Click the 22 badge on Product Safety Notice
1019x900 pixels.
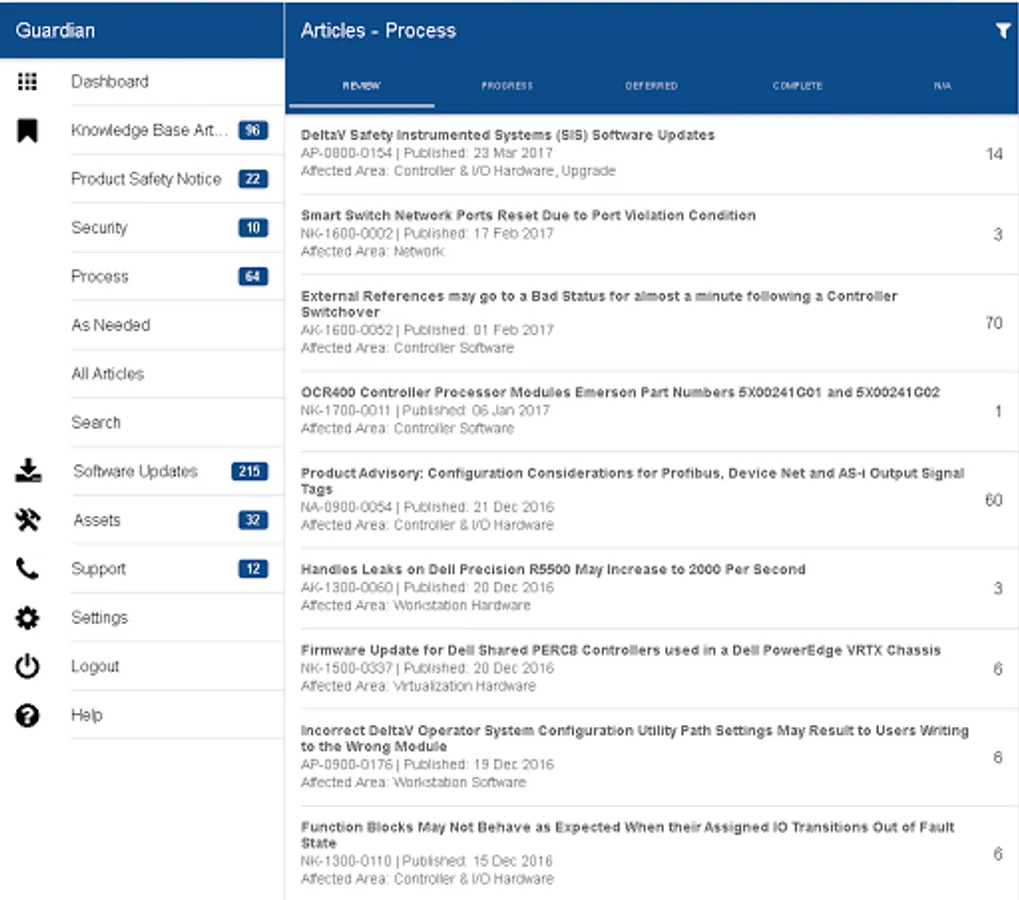coord(253,179)
